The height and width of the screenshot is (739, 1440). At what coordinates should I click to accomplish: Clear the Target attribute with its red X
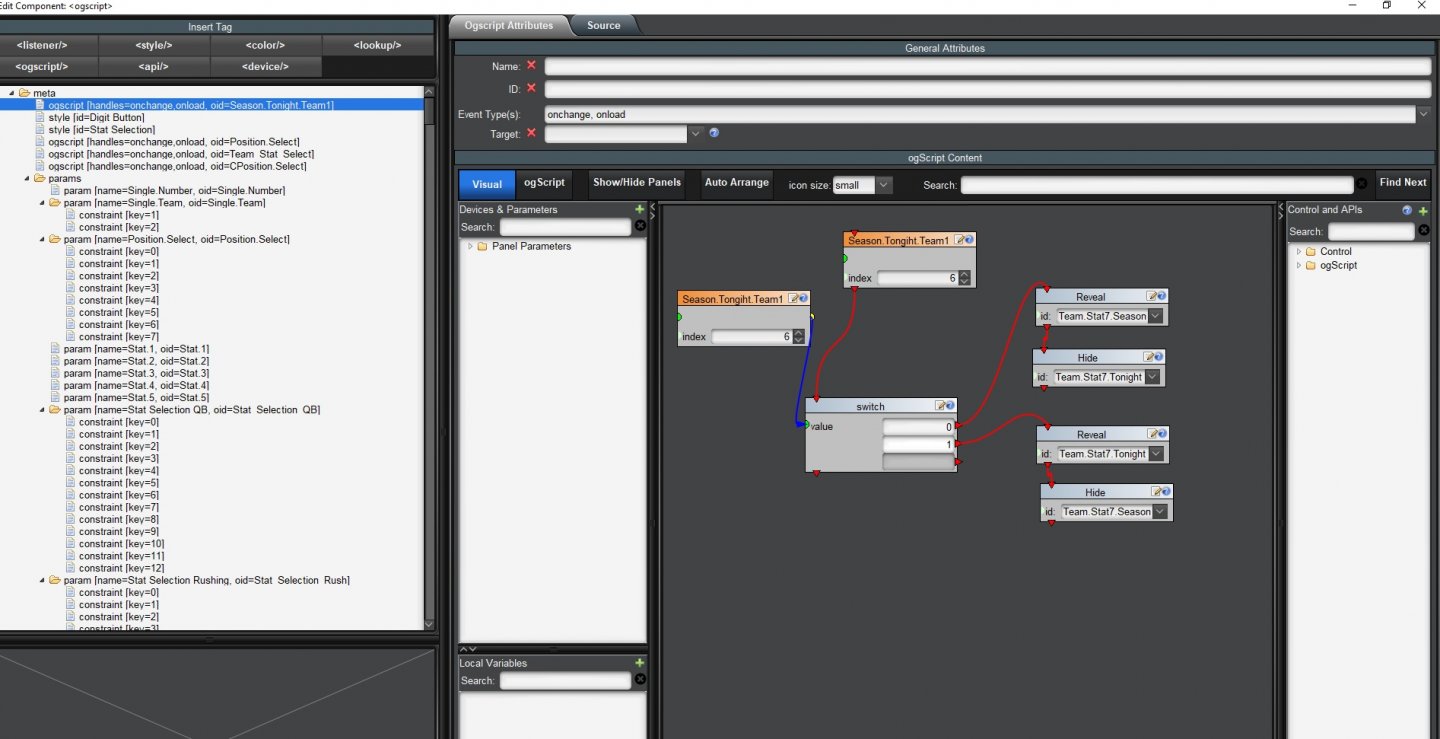531,133
